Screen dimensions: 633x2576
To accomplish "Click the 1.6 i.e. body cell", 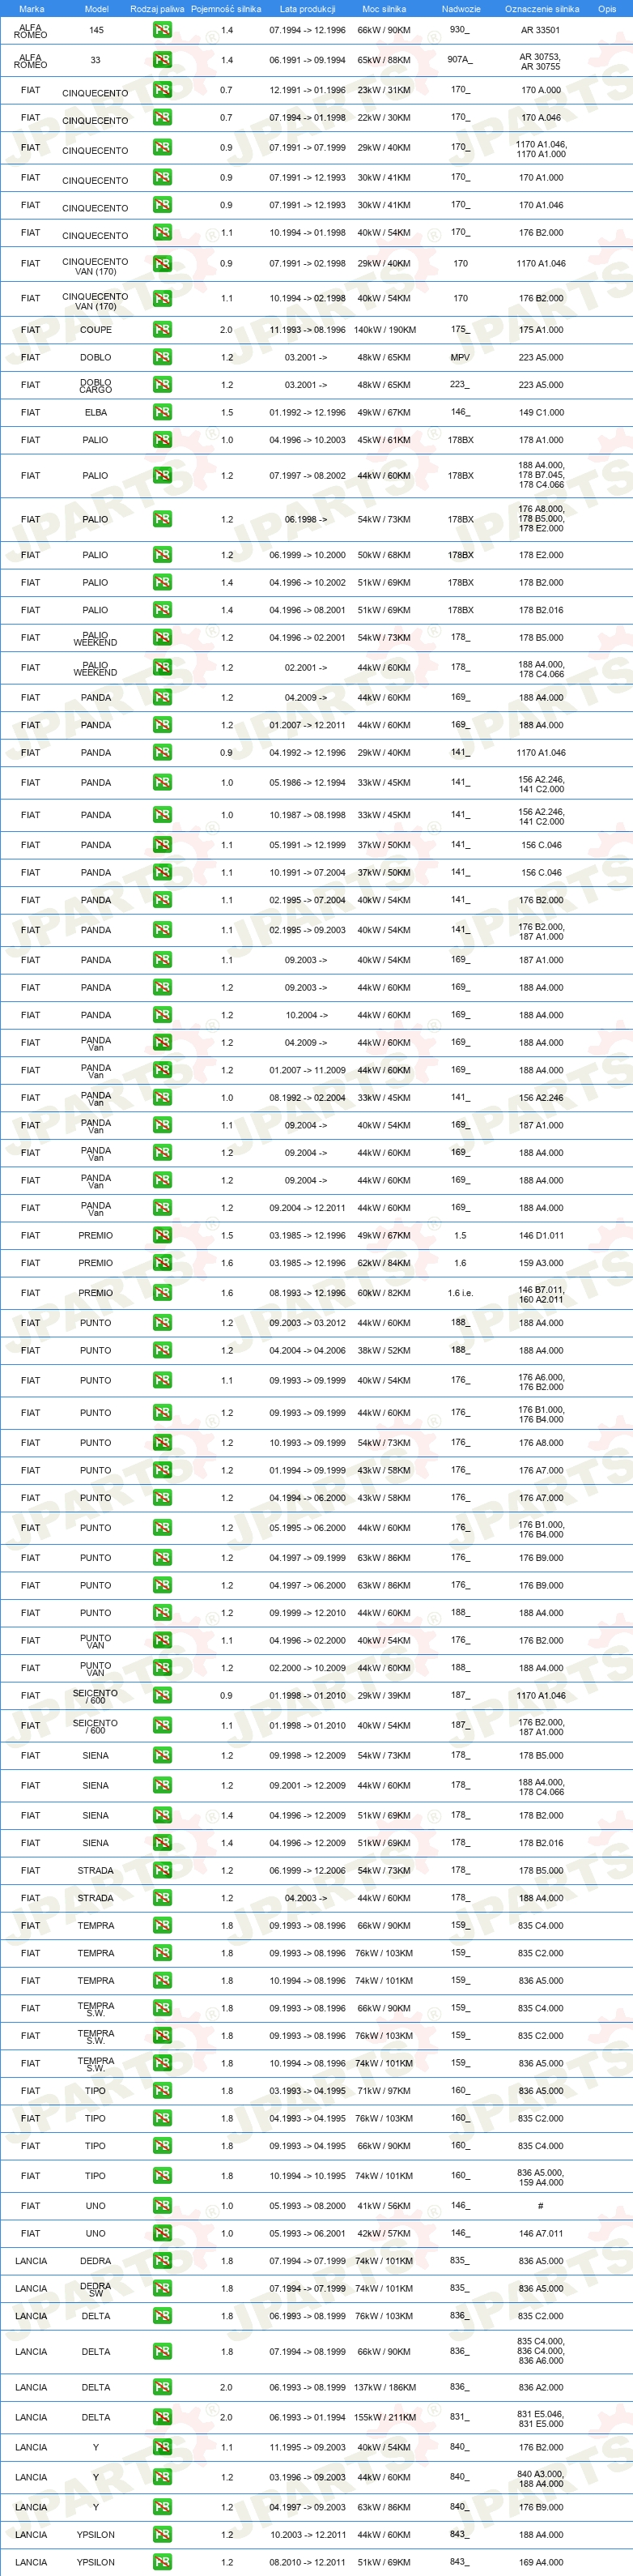I will [460, 1293].
